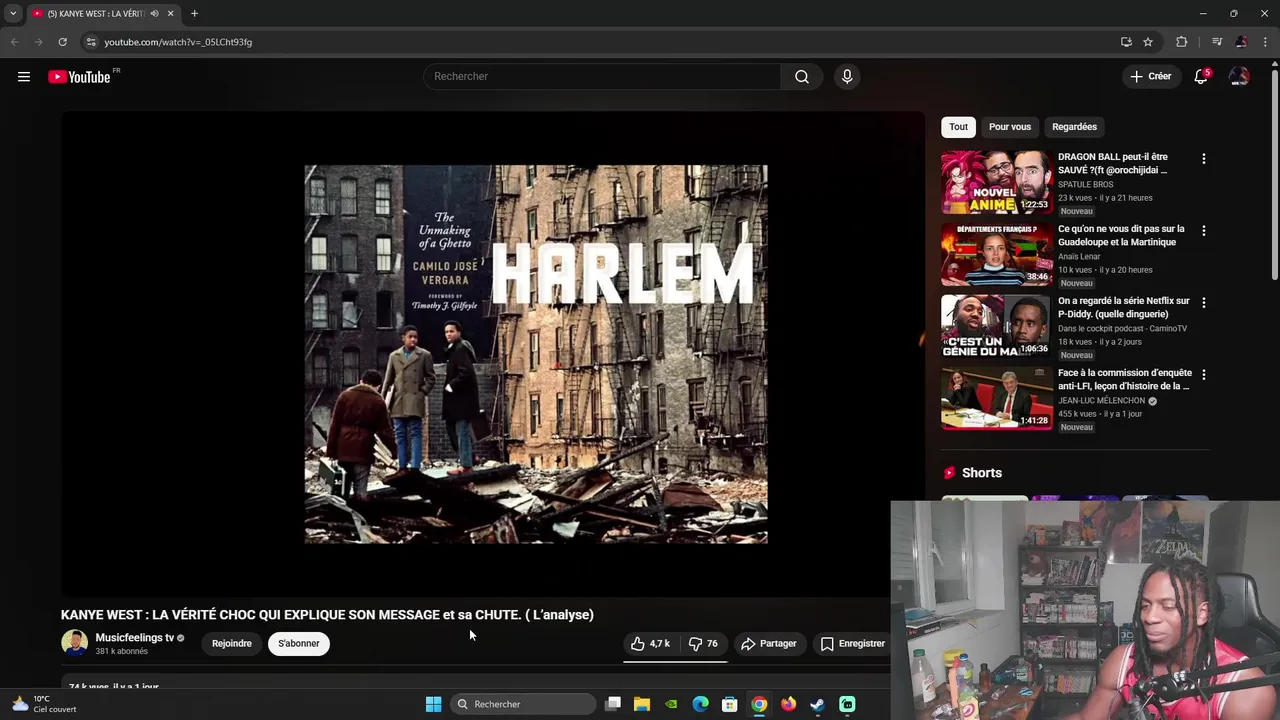Open the JEAN-LUC MÉLENCHON channel name
The image size is (1280, 720).
(1102, 401)
